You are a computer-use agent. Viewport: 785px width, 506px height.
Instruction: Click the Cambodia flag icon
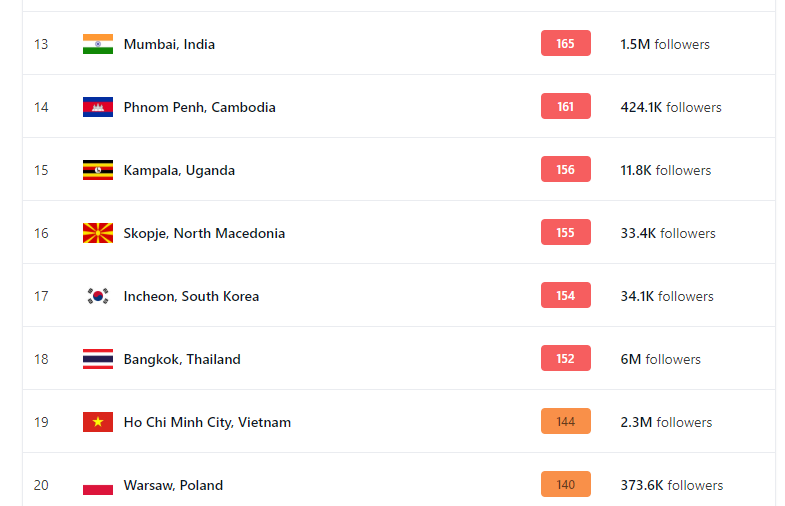click(x=98, y=107)
